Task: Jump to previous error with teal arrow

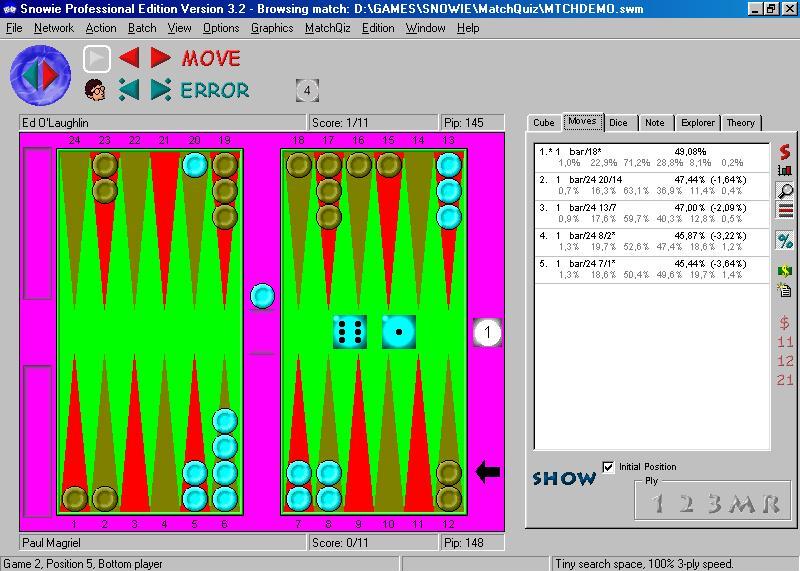Action: (129, 90)
